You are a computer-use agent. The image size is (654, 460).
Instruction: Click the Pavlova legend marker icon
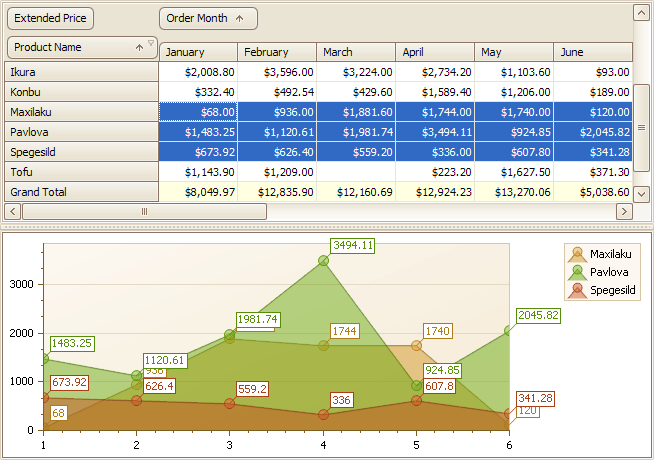tap(576, 272)
